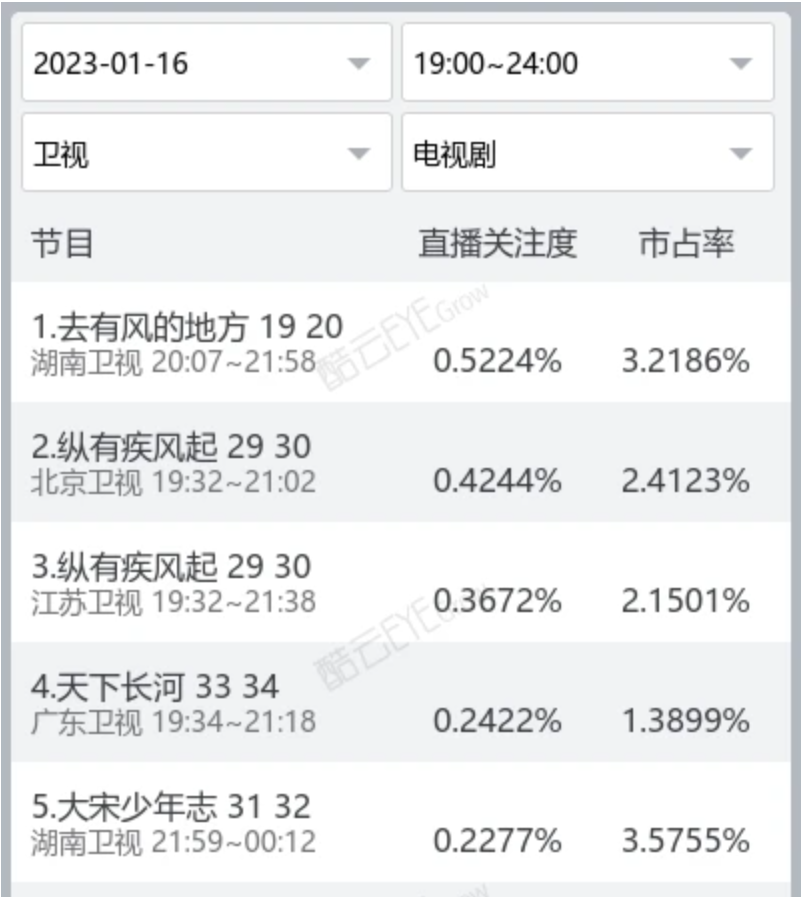804x897 pixels.
Task: Select the 3.5755% market share figure
Action: coord(686,841)
